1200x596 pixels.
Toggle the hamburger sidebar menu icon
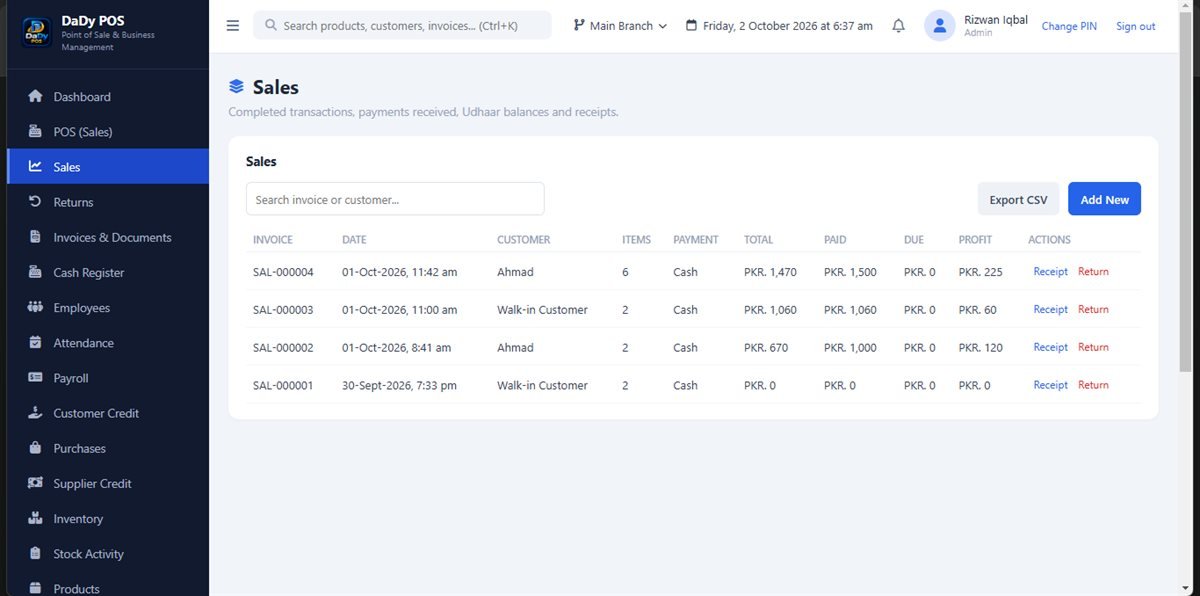point(233,26)
